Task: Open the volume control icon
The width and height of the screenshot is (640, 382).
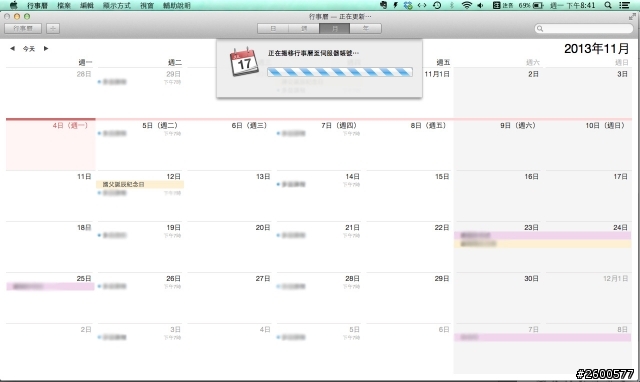Action: pyautogui.click(x=480, y=5)
